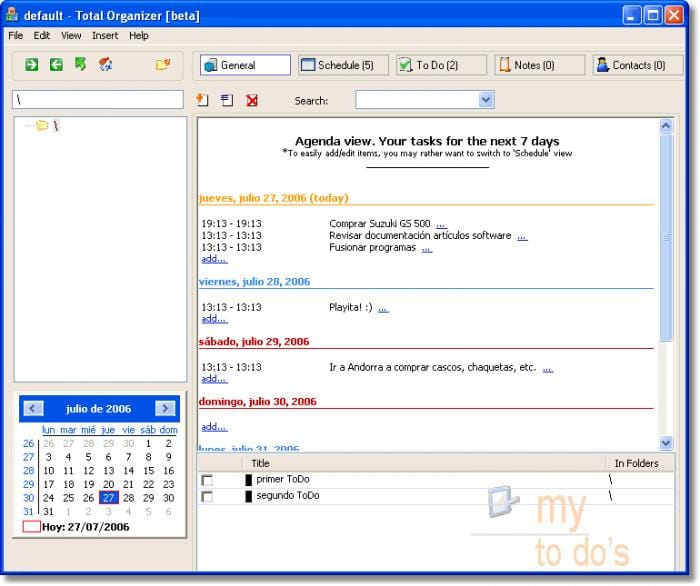Click the folder path input field

pos(98,100)
